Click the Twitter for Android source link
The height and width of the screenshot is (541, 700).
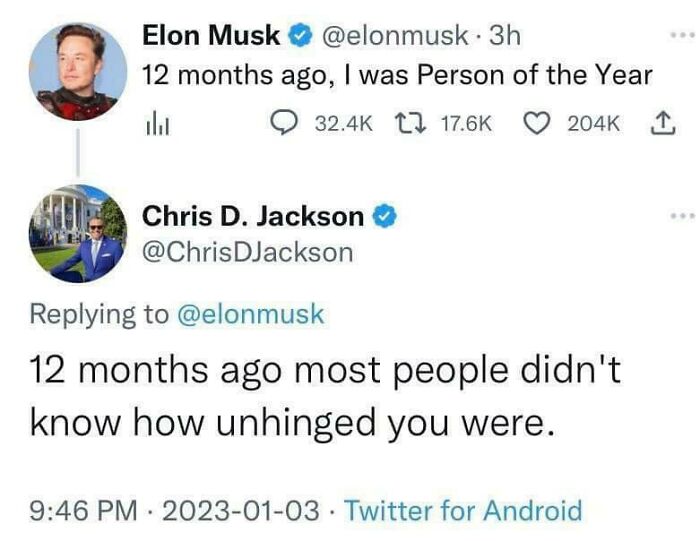pos(463,511)
